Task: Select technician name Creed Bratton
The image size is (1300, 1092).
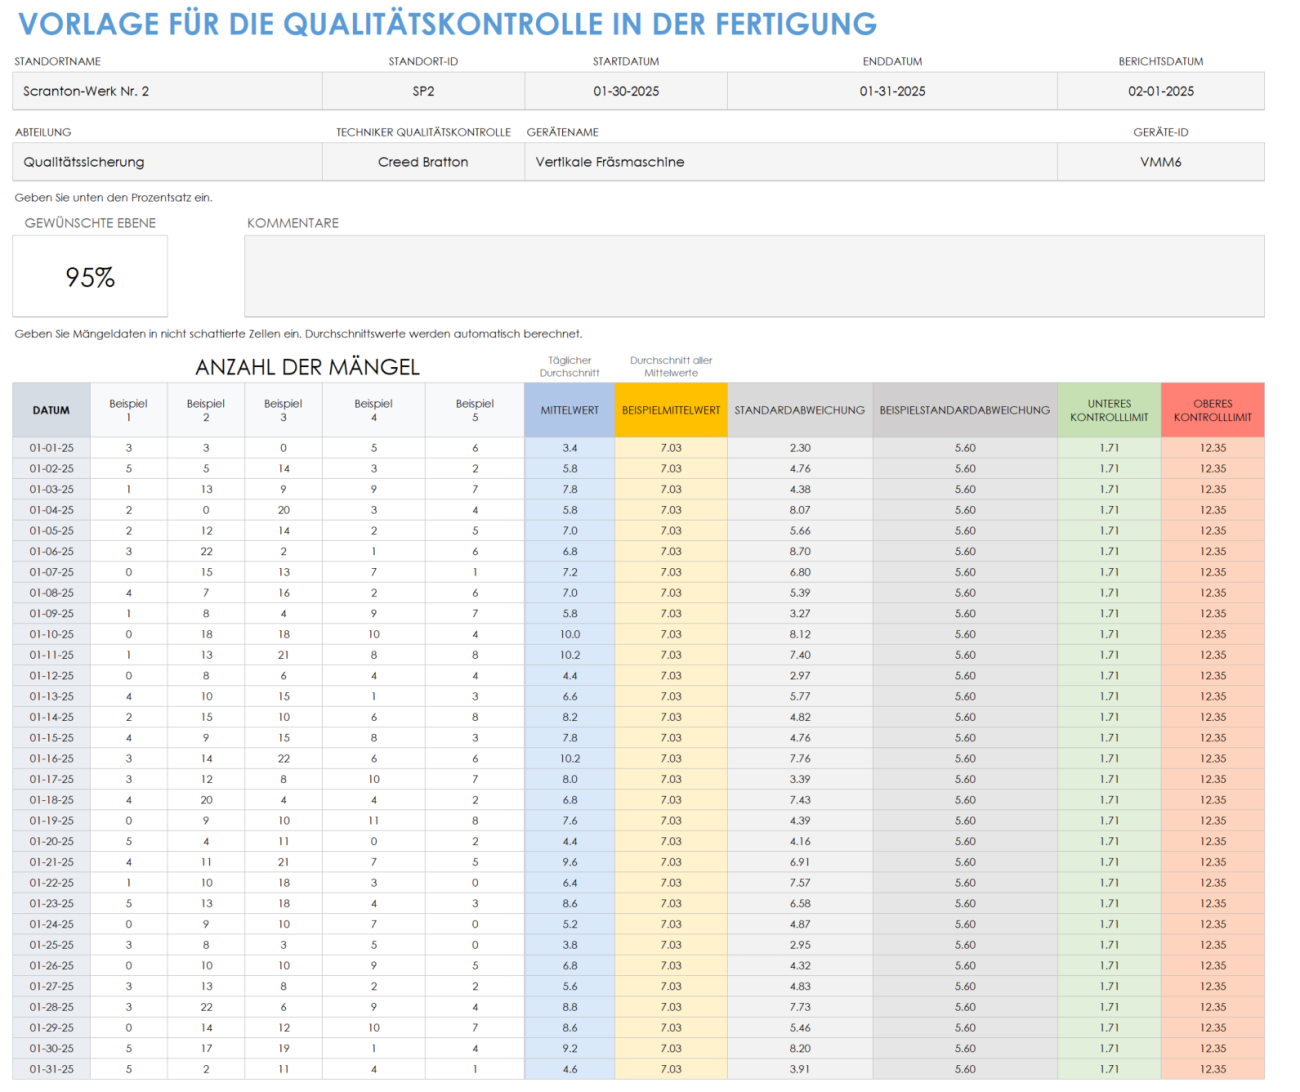Action: [x=424, y=161]
